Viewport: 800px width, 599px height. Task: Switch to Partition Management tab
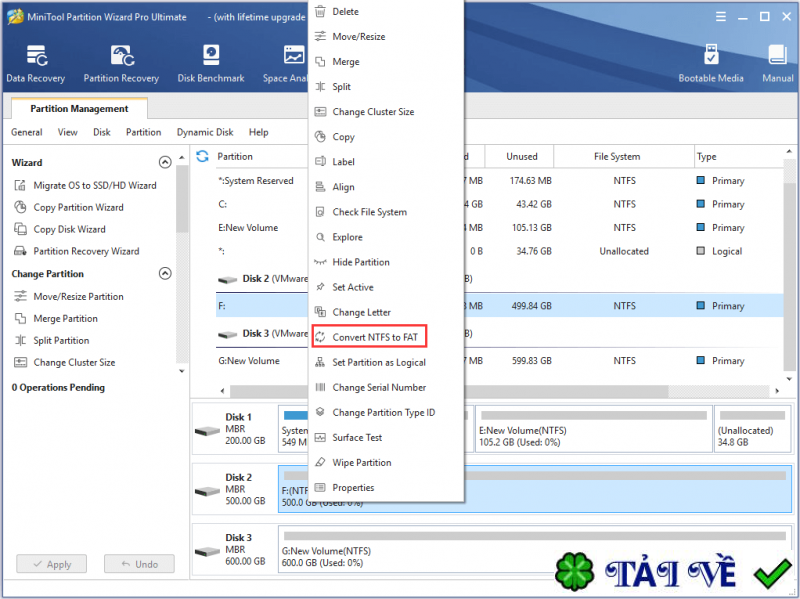pyautogui.click(x=79, y=109)
